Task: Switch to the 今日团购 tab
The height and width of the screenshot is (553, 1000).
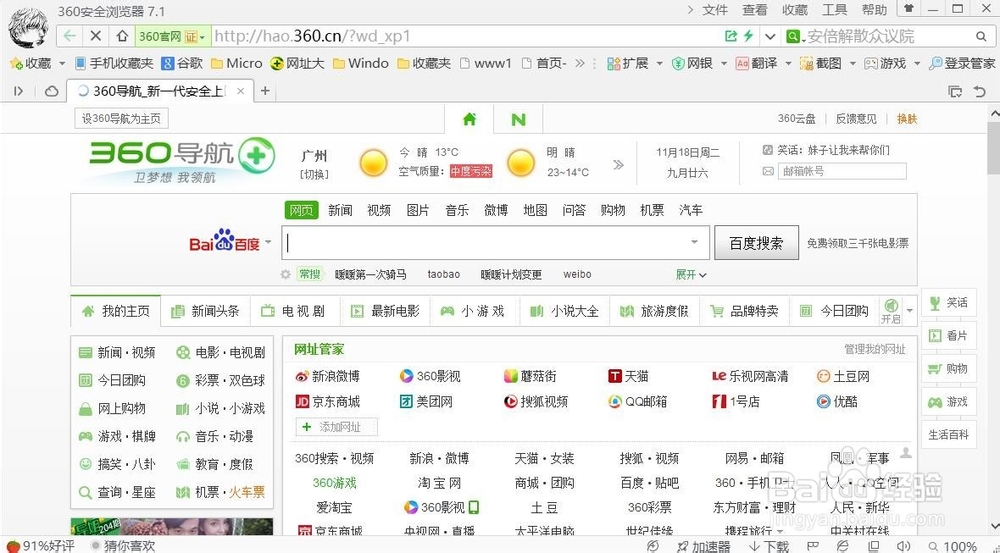Action: tap(834, 311)
